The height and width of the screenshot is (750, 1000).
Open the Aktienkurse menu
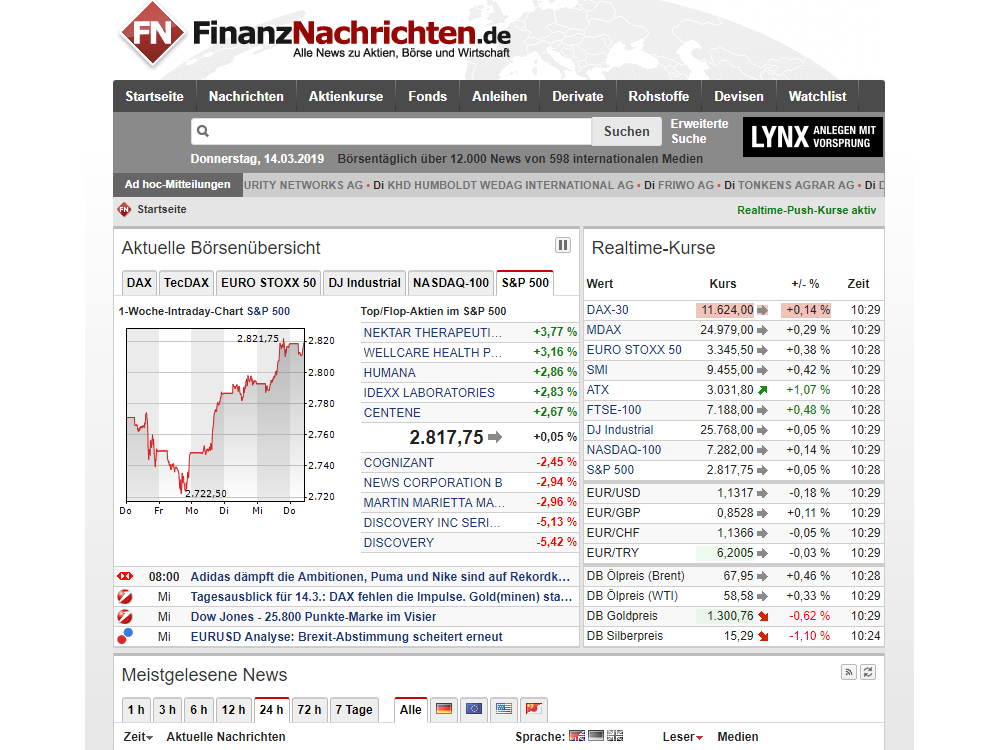(x=346, y=96)
